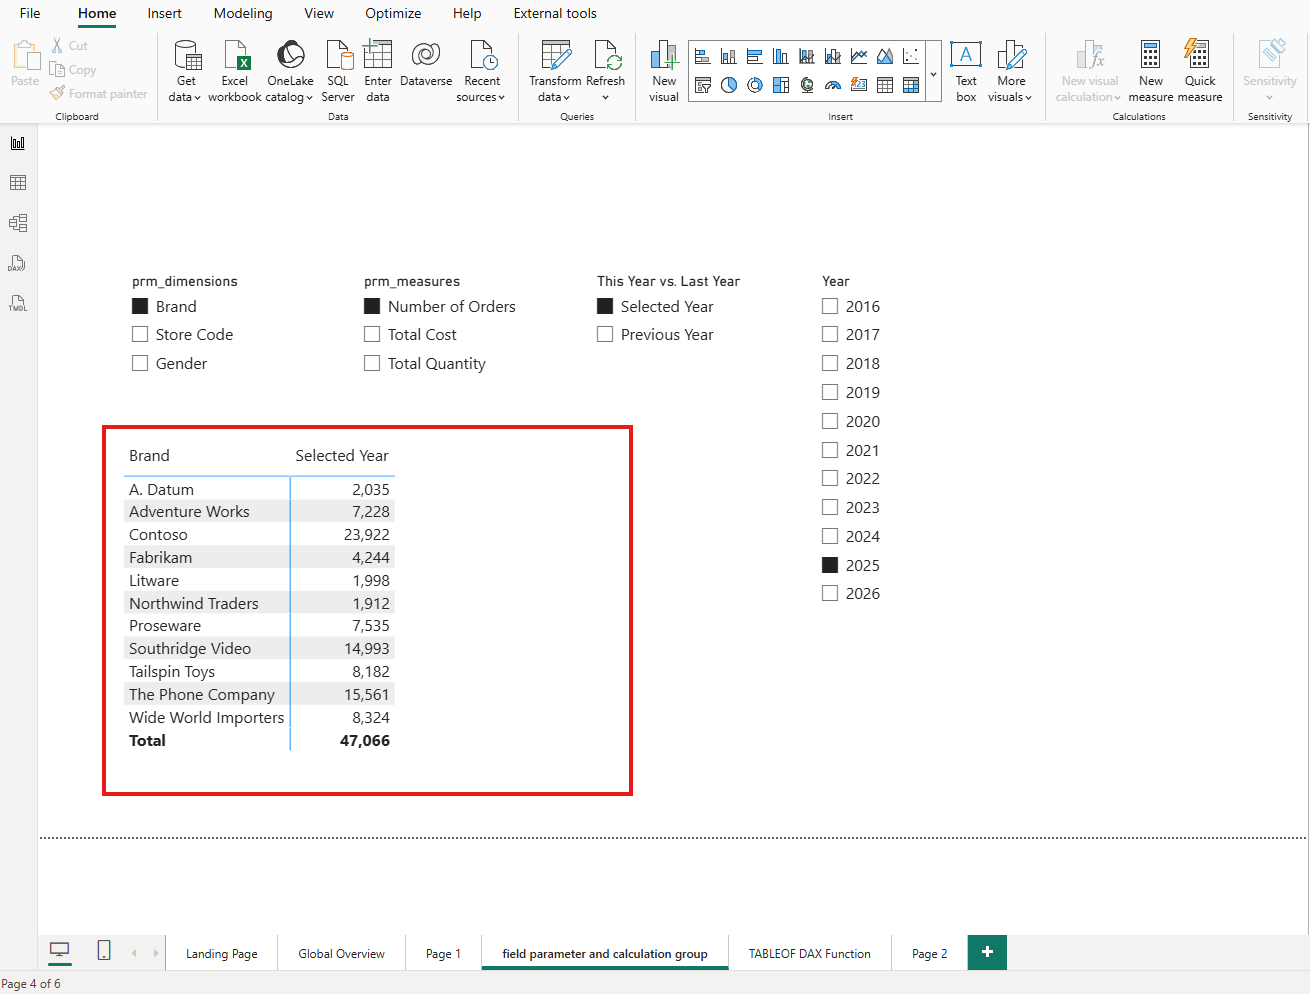This screenshot has width=1310, height=994.
Task: Open TMDL view in left sidebar
Action: point(18,303)
